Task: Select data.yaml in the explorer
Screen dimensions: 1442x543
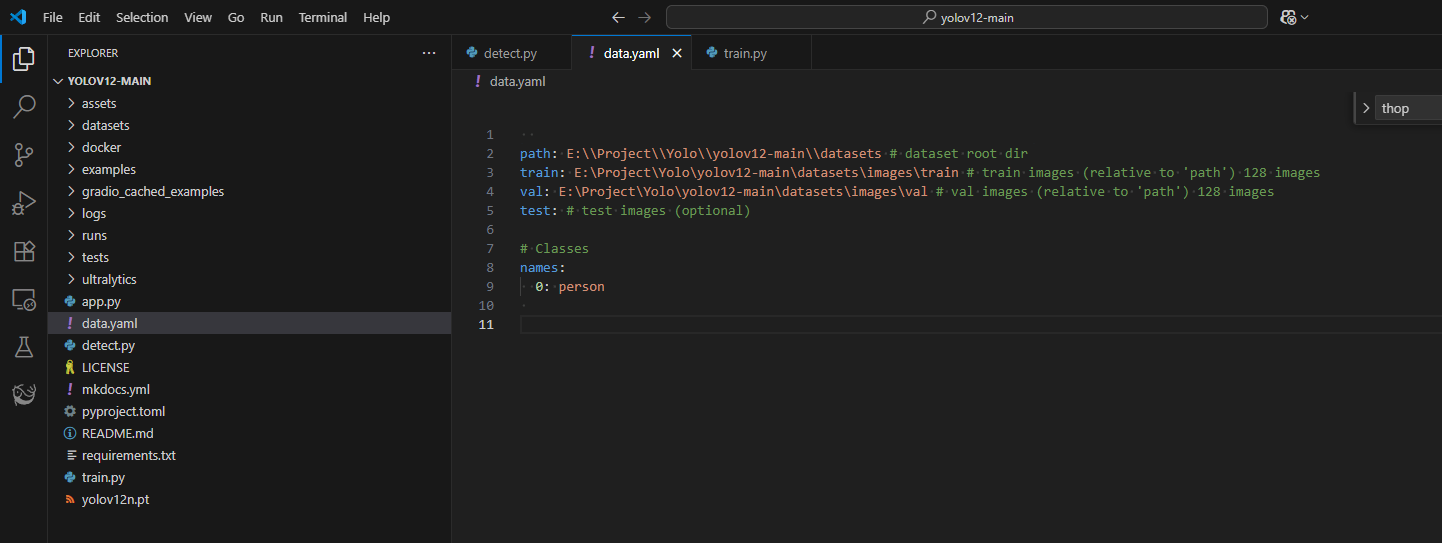Action: [x=249, y=323]
